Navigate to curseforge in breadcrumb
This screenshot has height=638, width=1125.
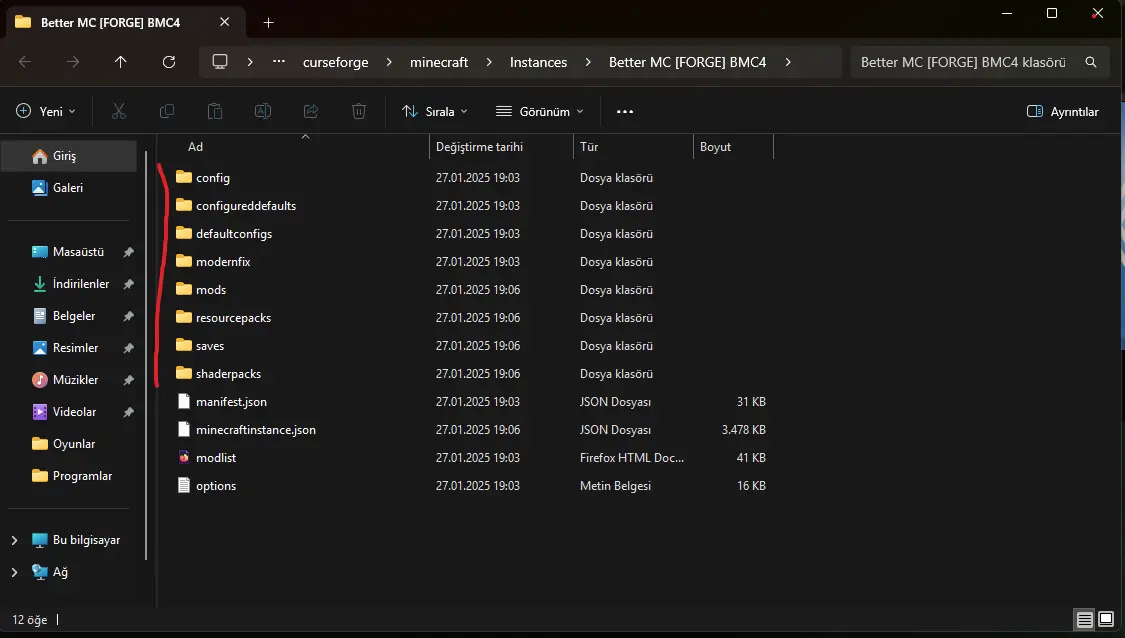pyautogui.click(x=336, y=62)
